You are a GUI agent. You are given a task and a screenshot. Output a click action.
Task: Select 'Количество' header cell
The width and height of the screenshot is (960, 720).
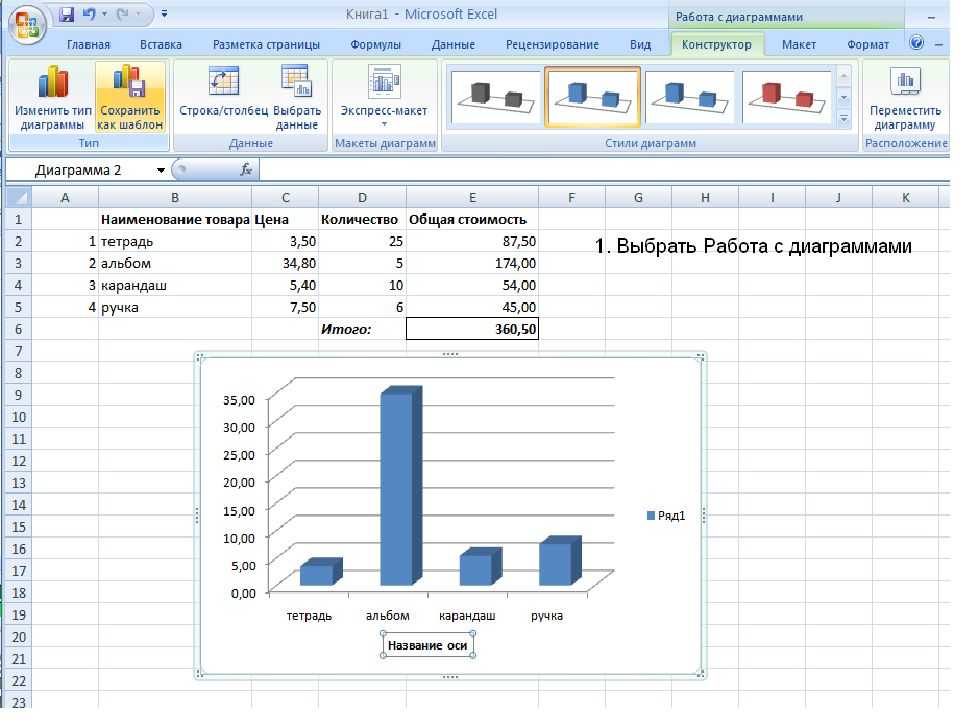[362, 219]
